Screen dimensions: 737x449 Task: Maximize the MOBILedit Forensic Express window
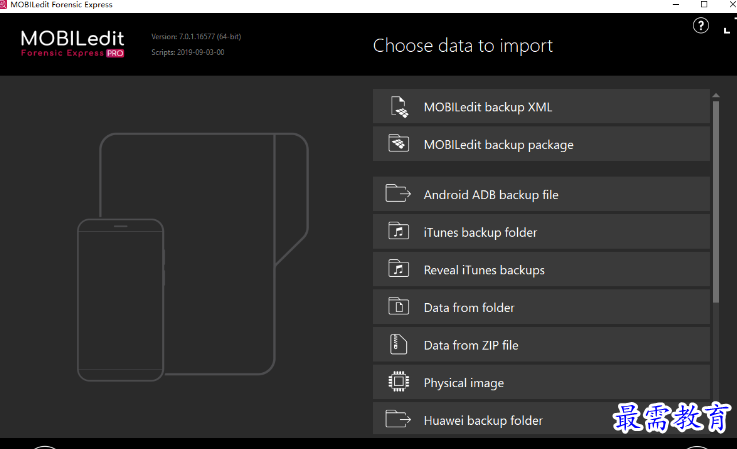pyautogui.click(x=704, y=5)
